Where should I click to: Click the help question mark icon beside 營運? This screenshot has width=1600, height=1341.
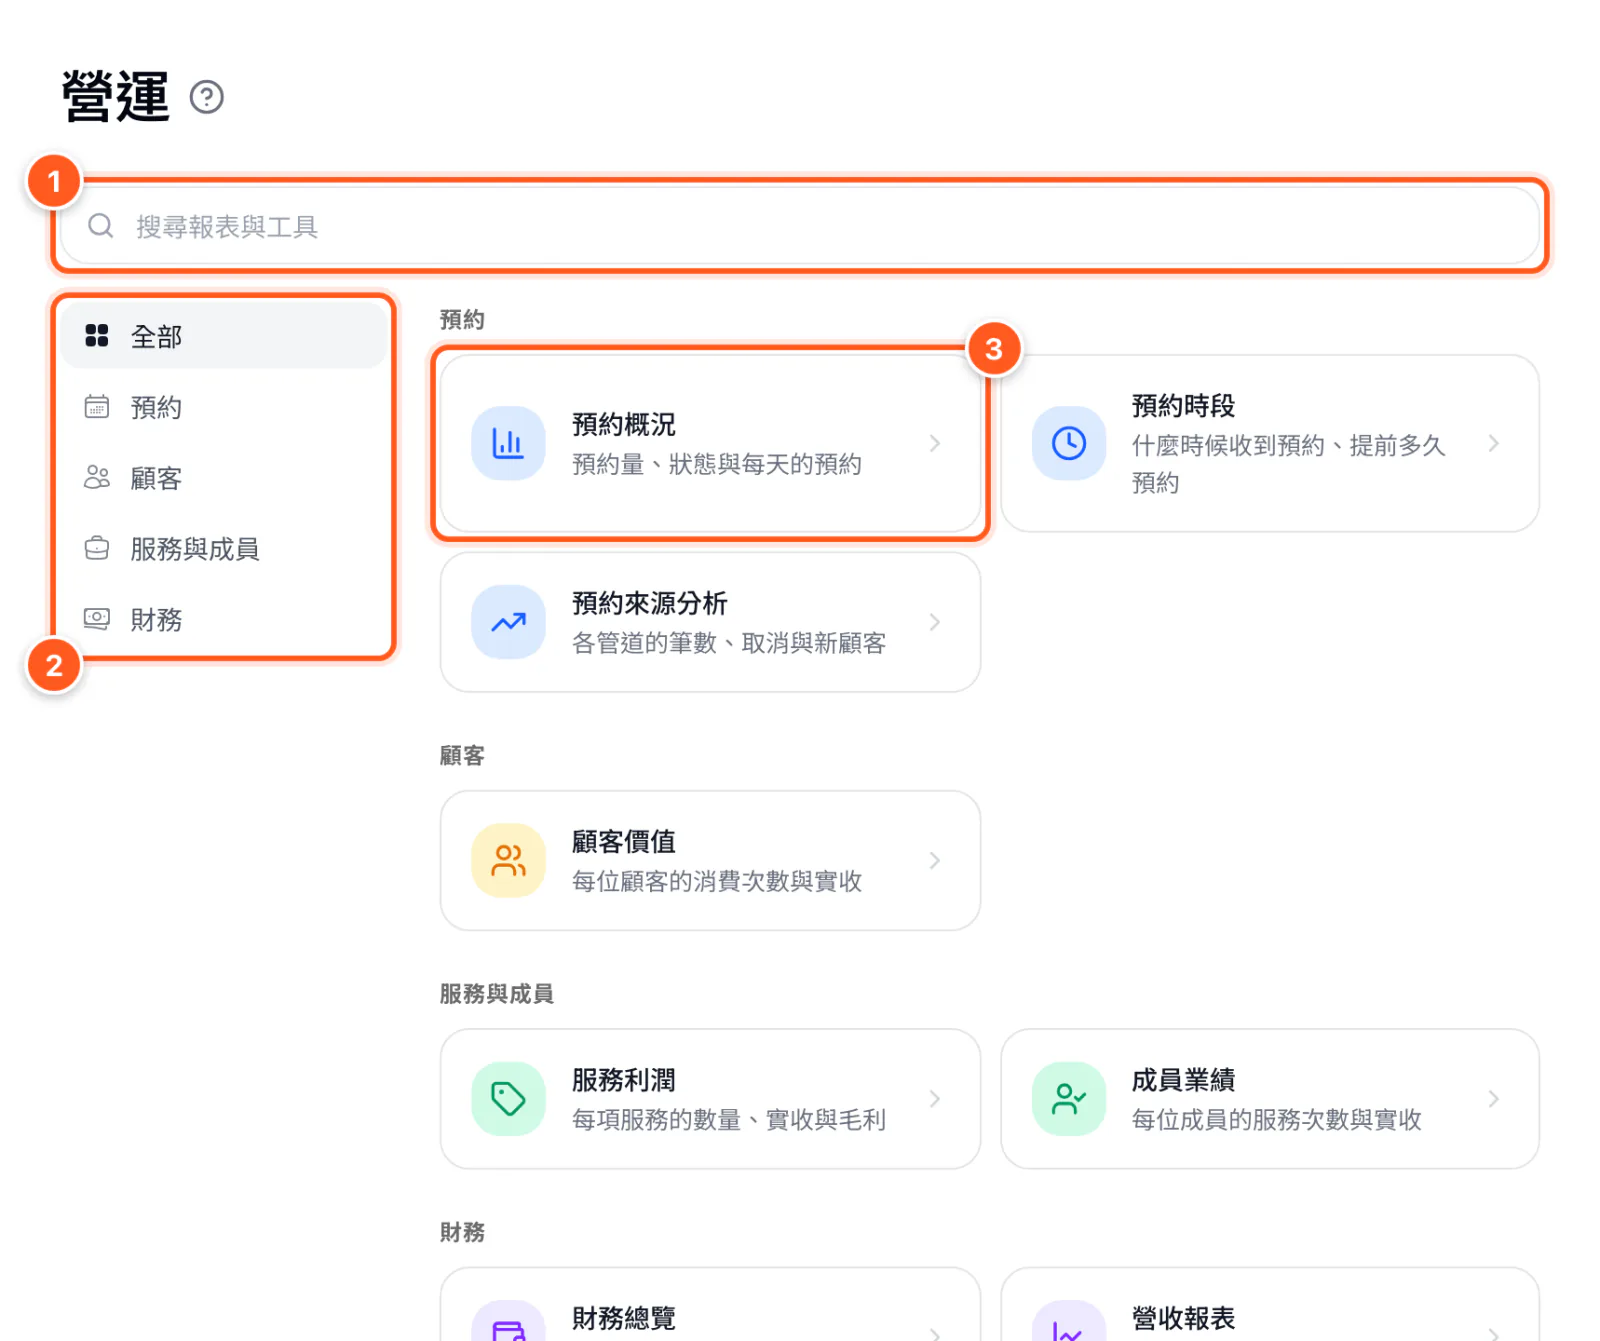pyautogui.click(x=207, y=97)
